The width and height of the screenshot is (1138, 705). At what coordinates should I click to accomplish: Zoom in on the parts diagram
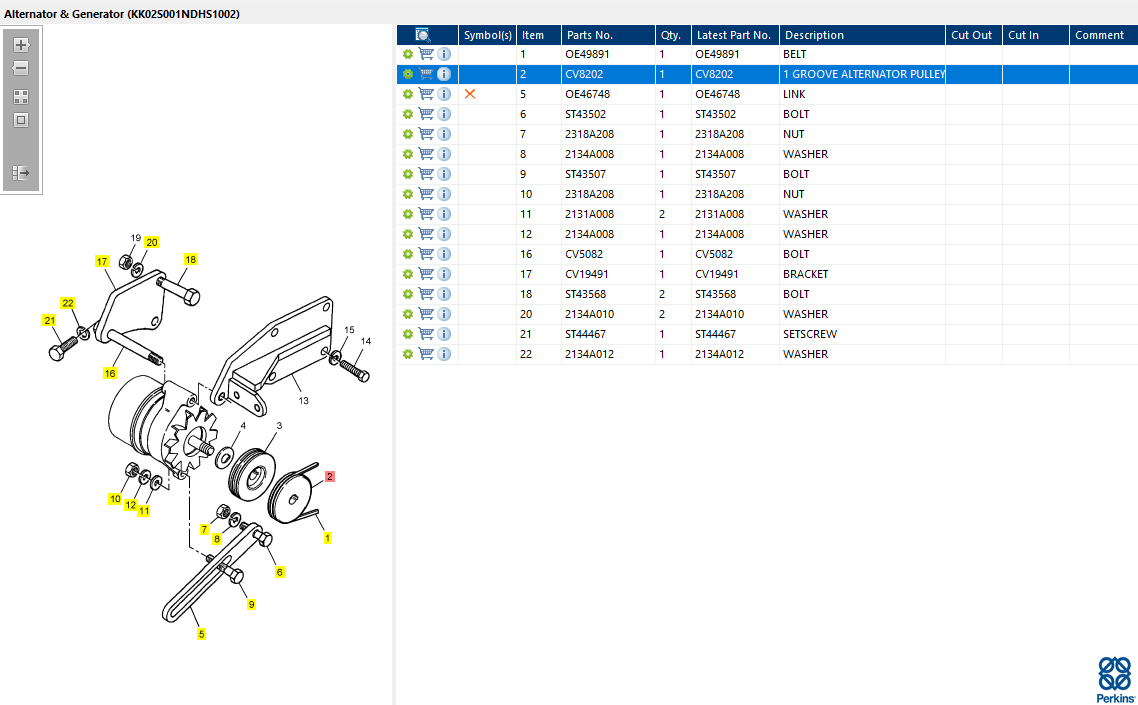(21, 45)
